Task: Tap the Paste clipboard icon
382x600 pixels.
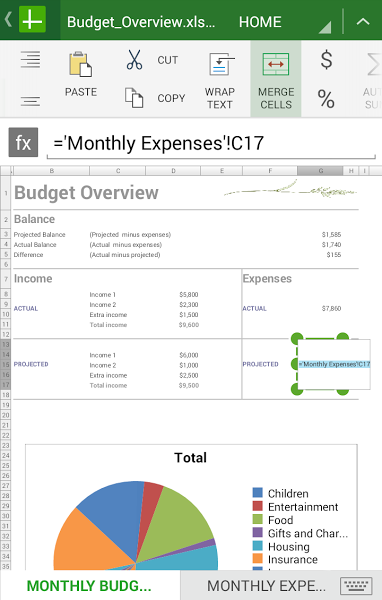Action: (x=80, y=64)
